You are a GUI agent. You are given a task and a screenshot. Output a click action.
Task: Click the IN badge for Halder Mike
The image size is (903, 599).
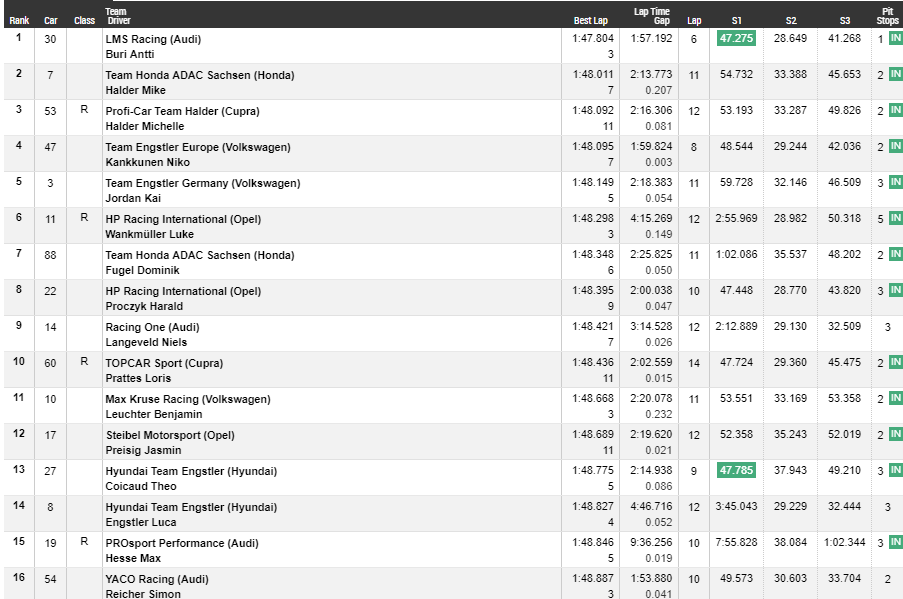[896, 74]
